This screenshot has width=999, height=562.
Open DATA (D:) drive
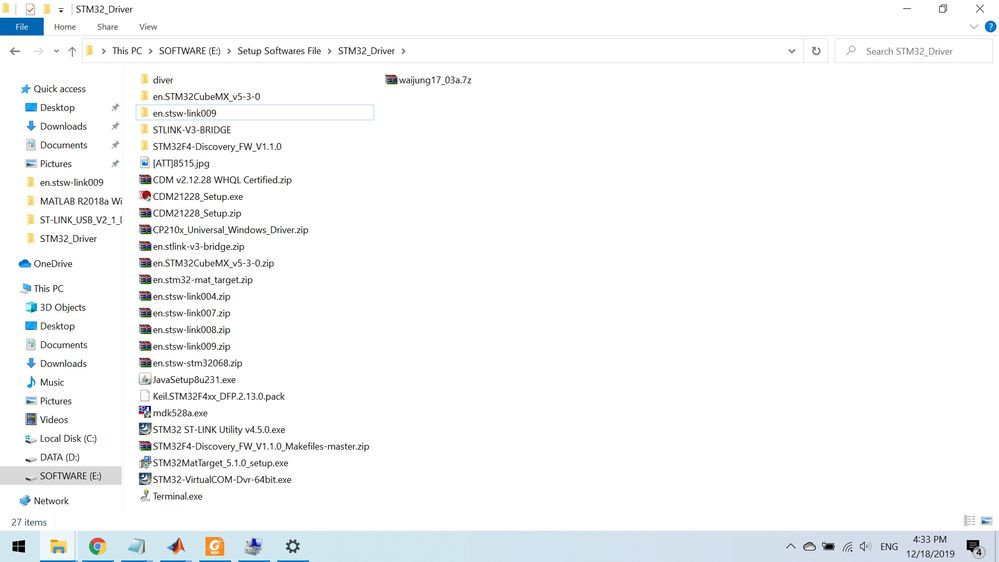tap(52, 457)
